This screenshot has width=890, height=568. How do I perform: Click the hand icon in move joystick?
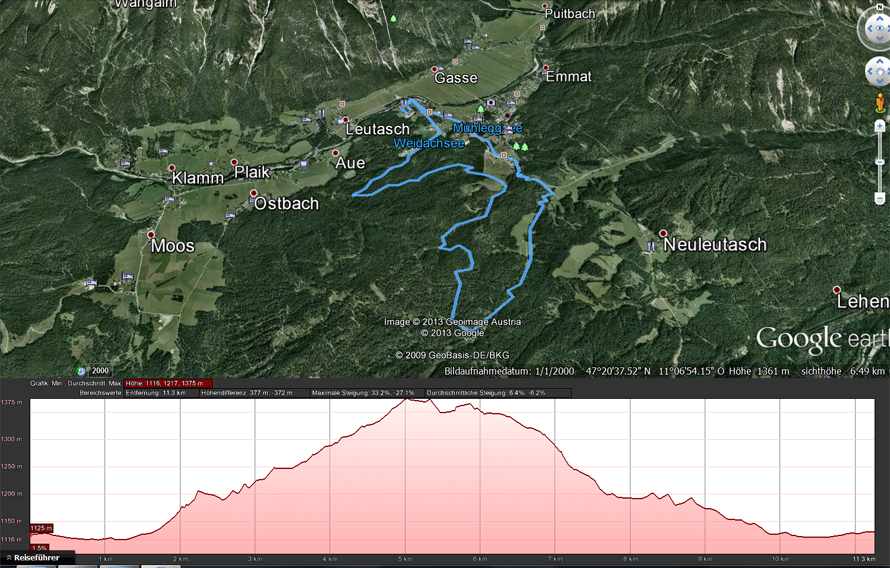point(880,71)
